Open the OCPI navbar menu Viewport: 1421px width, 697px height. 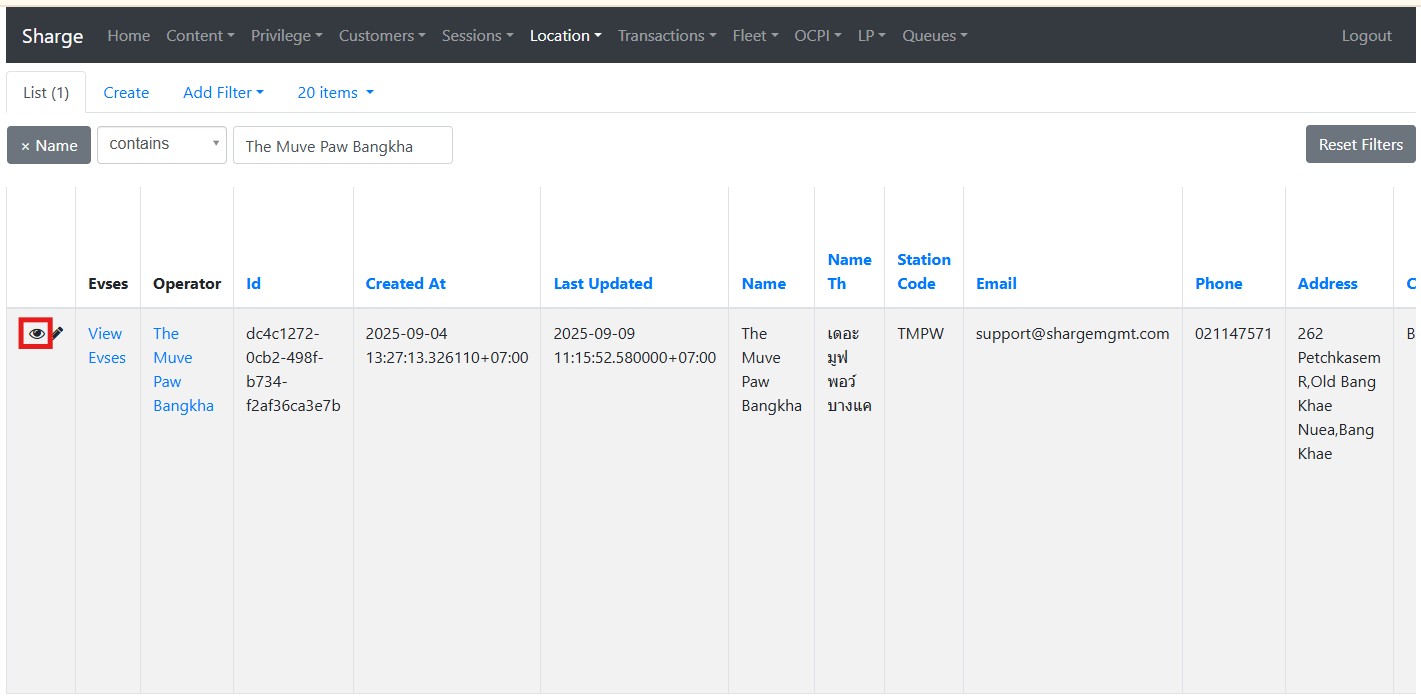[x=817, y=35]
